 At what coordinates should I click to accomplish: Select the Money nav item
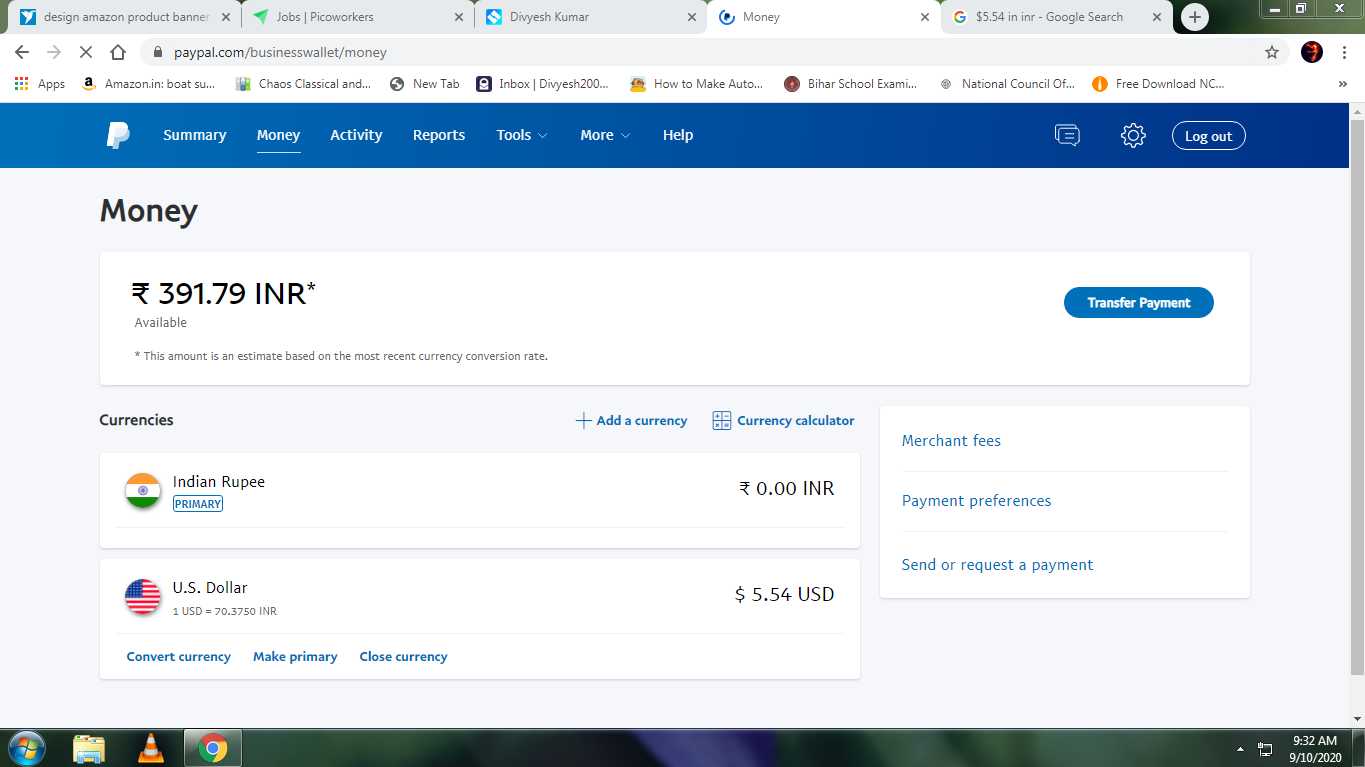278,135
